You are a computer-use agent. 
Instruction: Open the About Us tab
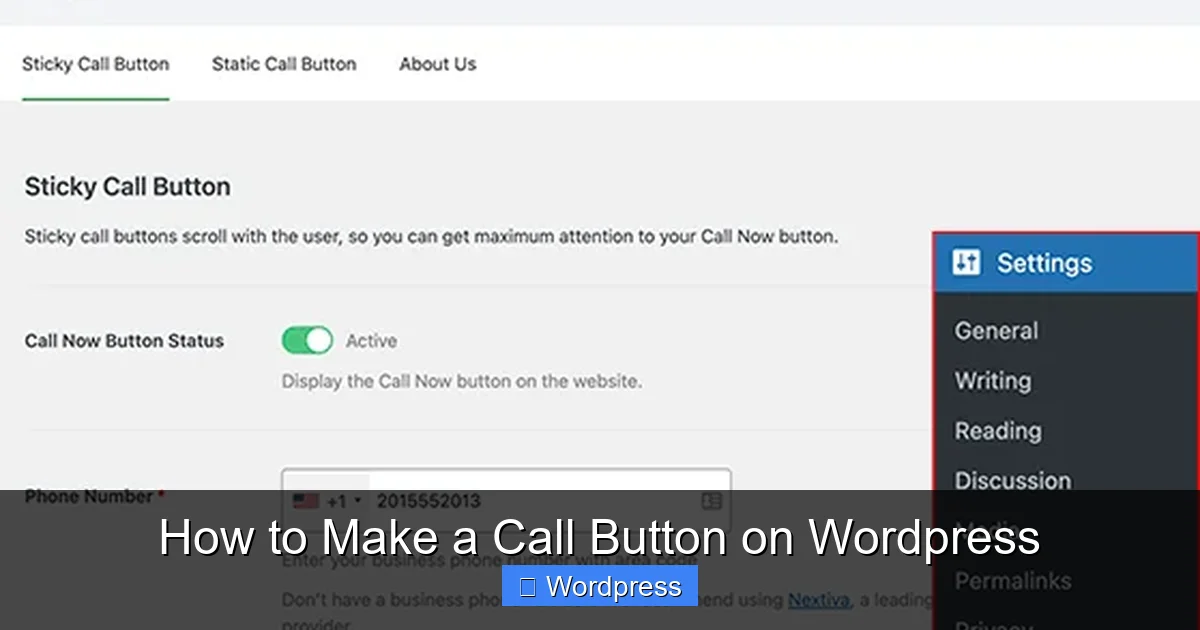437,63
